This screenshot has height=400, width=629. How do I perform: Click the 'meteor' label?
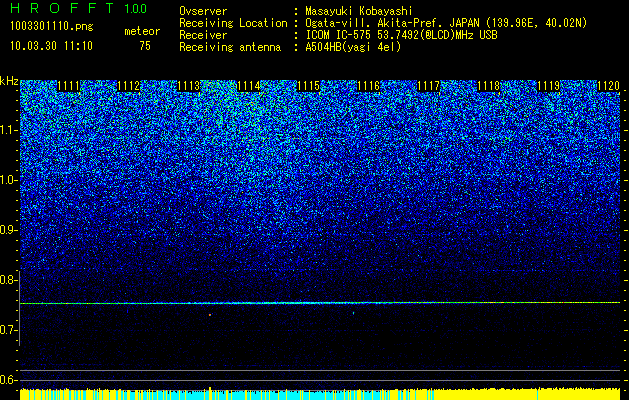coord(142,31)
